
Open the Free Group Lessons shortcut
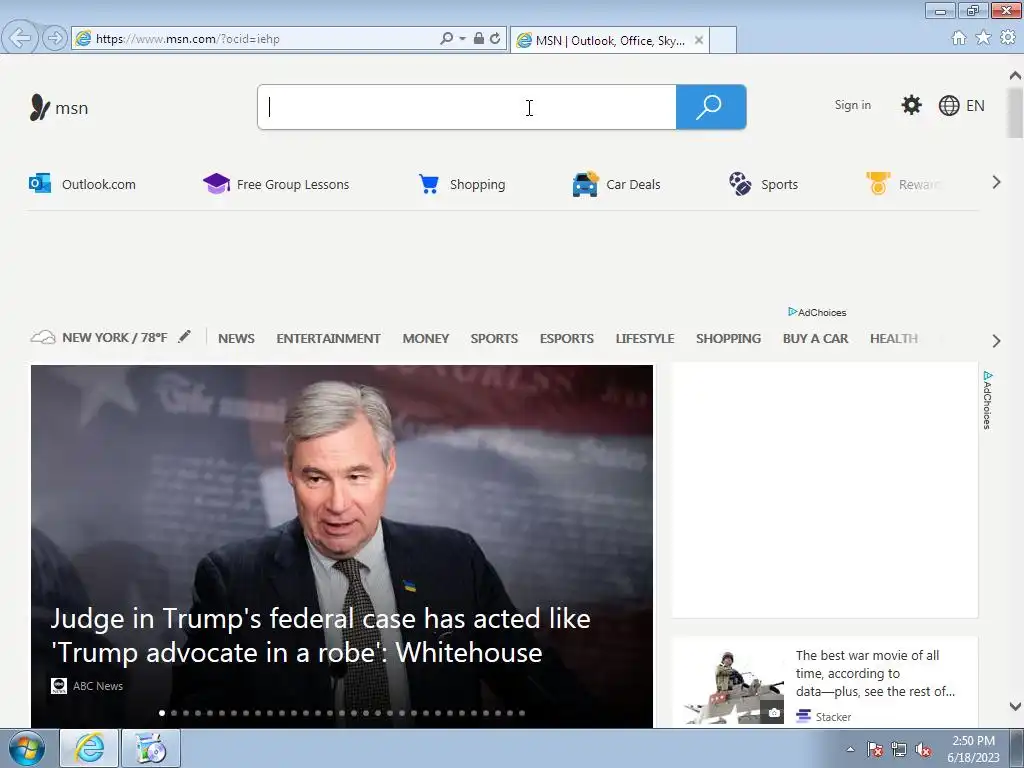click(276, 184)
